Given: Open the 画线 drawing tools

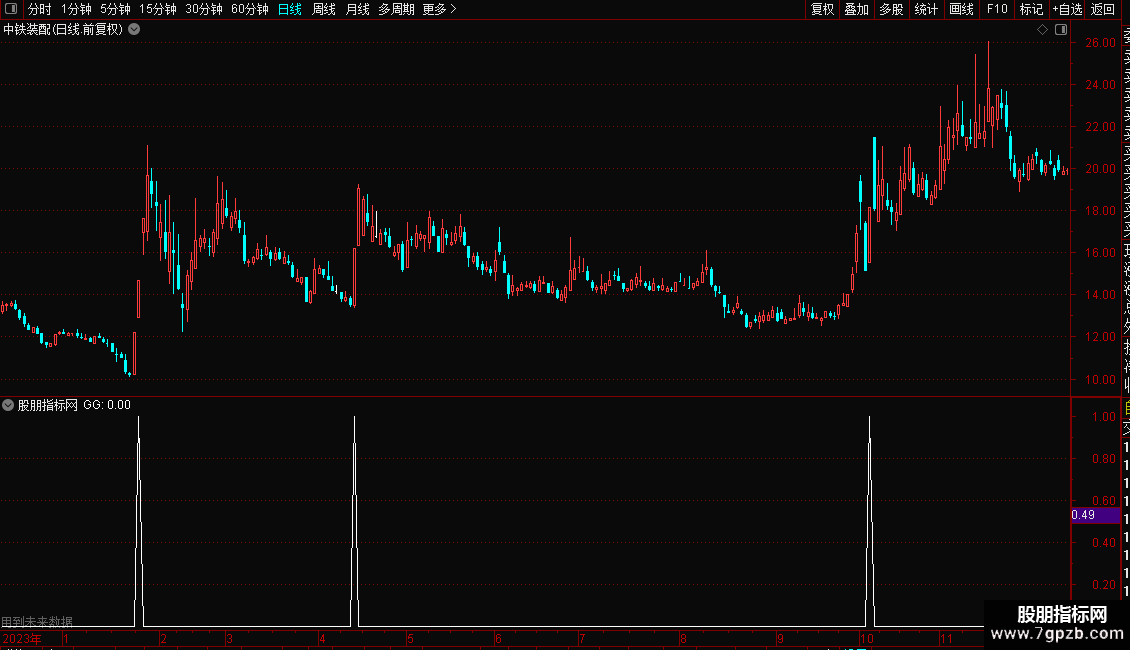Looking at the screenshot, I should pyautogui.click(x=961, y=9).
